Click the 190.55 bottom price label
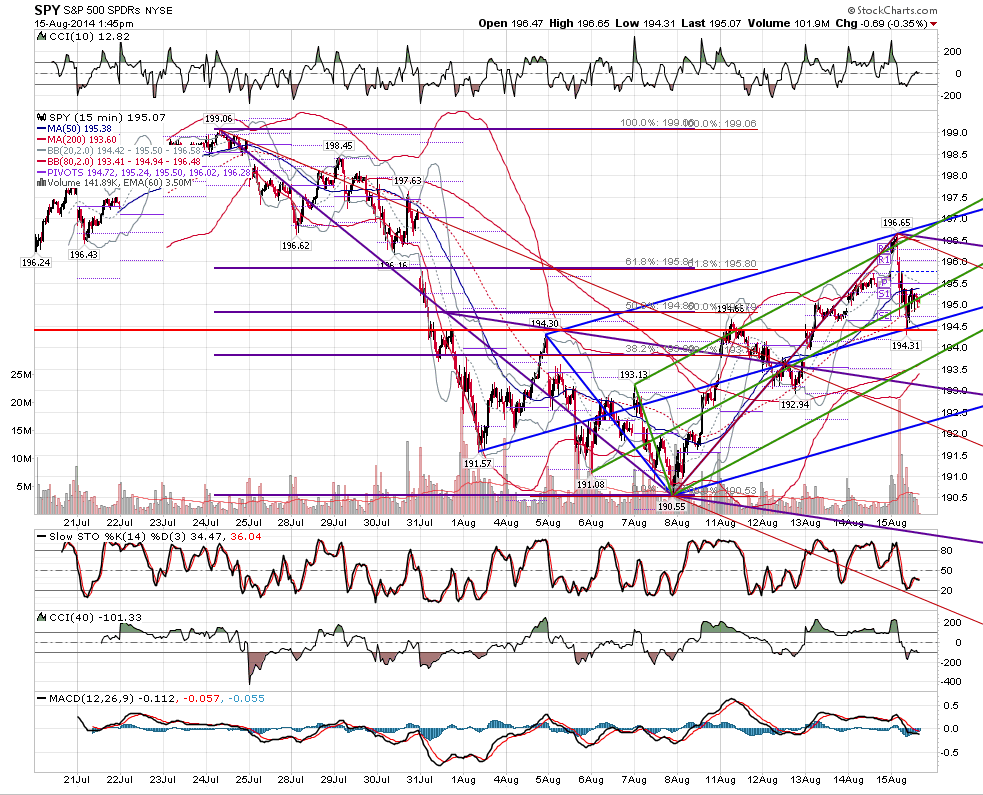Screen dimensions: 983x795 tap(671, 506)
